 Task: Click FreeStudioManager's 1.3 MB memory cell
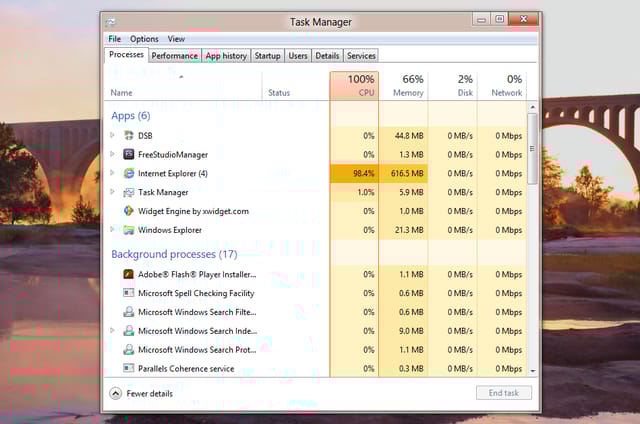click(x=403, y=154)
